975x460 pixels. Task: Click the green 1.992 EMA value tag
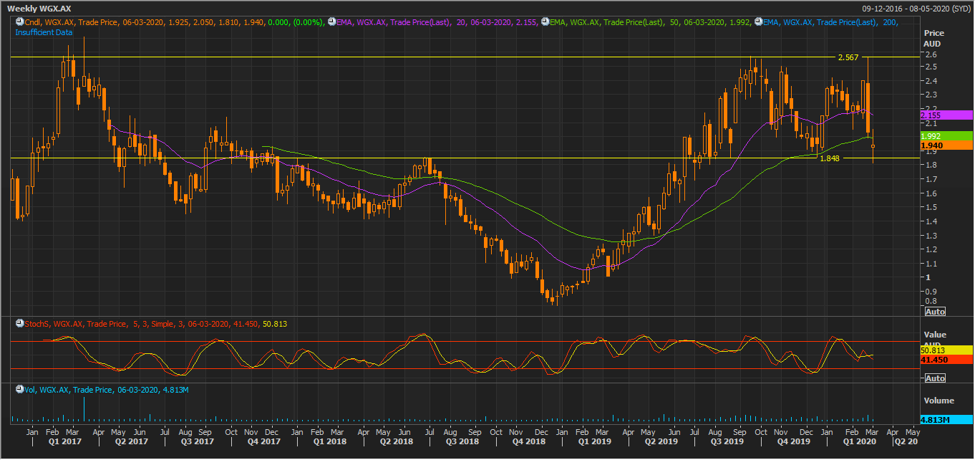coord(945,136)
